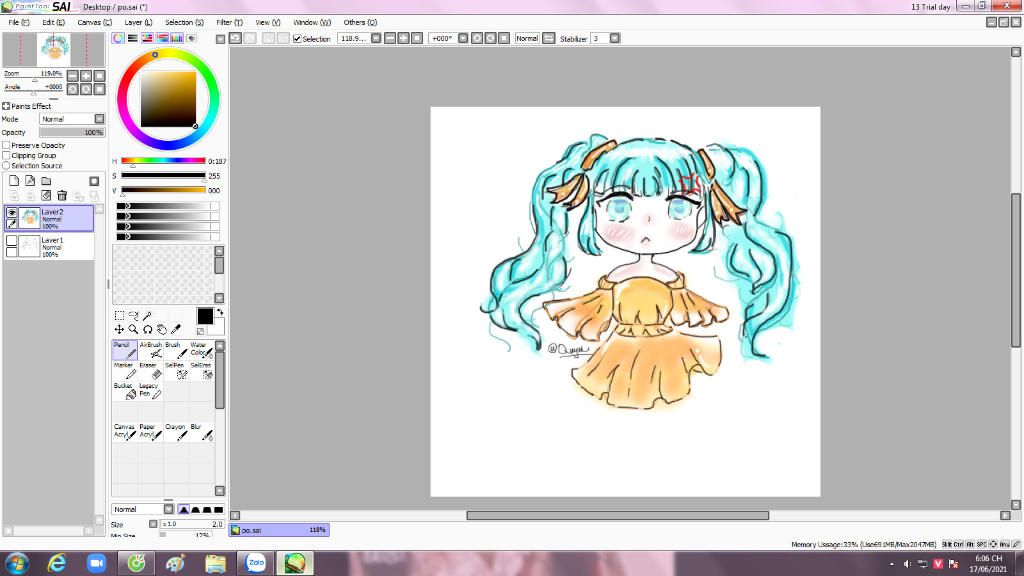Click the Undo arrow in the toolbar
The image size is (1024, 576).
point(235,39)
